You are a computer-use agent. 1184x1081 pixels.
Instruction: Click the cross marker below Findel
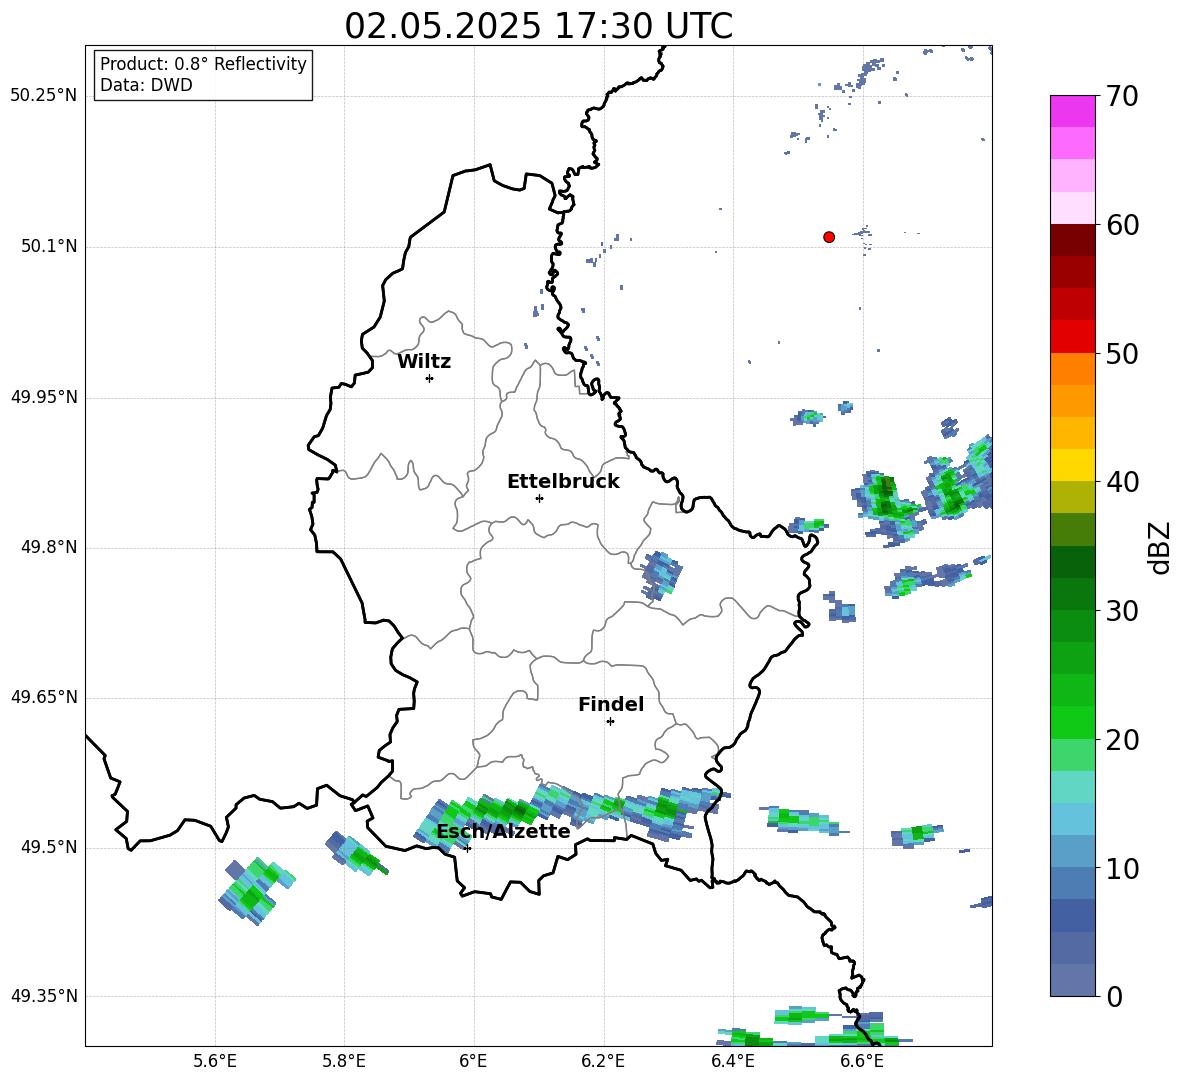pyautogui.click(x=610, y=722)
